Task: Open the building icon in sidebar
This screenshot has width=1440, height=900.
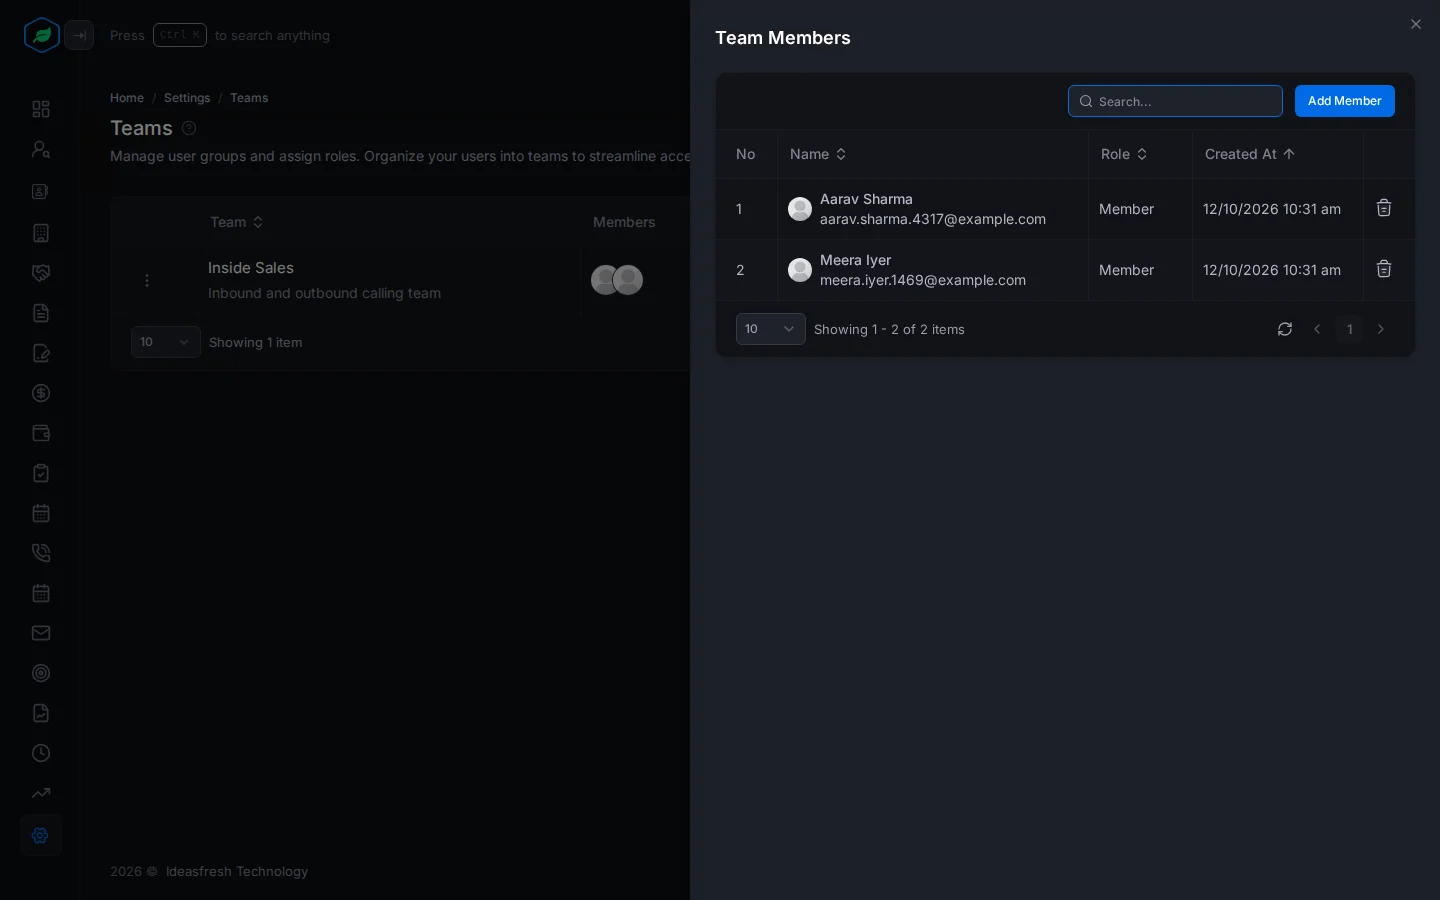Action: click(x=41, y=233)
